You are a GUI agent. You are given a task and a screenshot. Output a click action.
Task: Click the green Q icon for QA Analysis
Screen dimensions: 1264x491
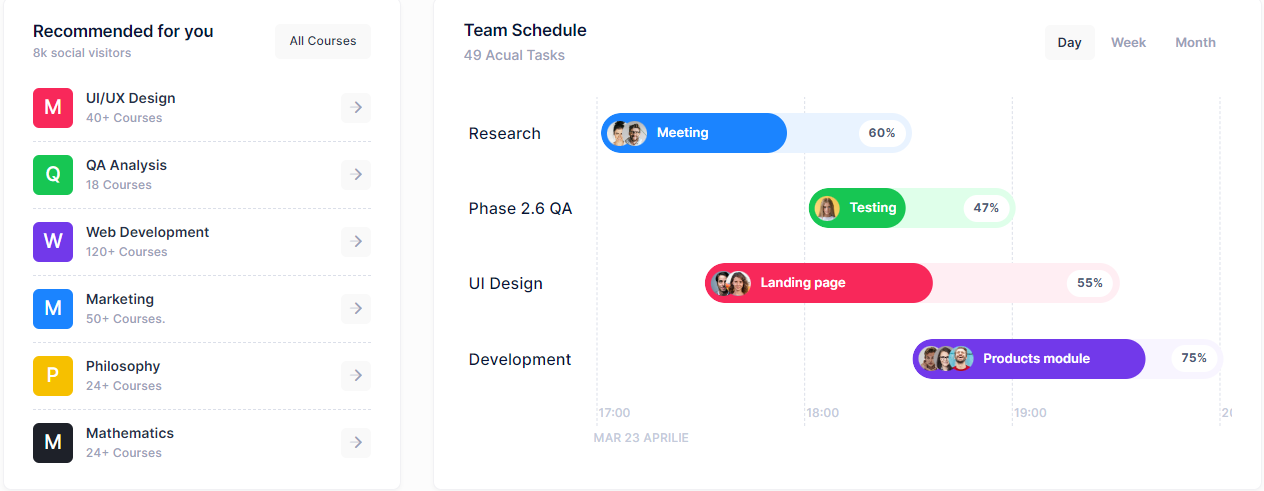point(53,175)
